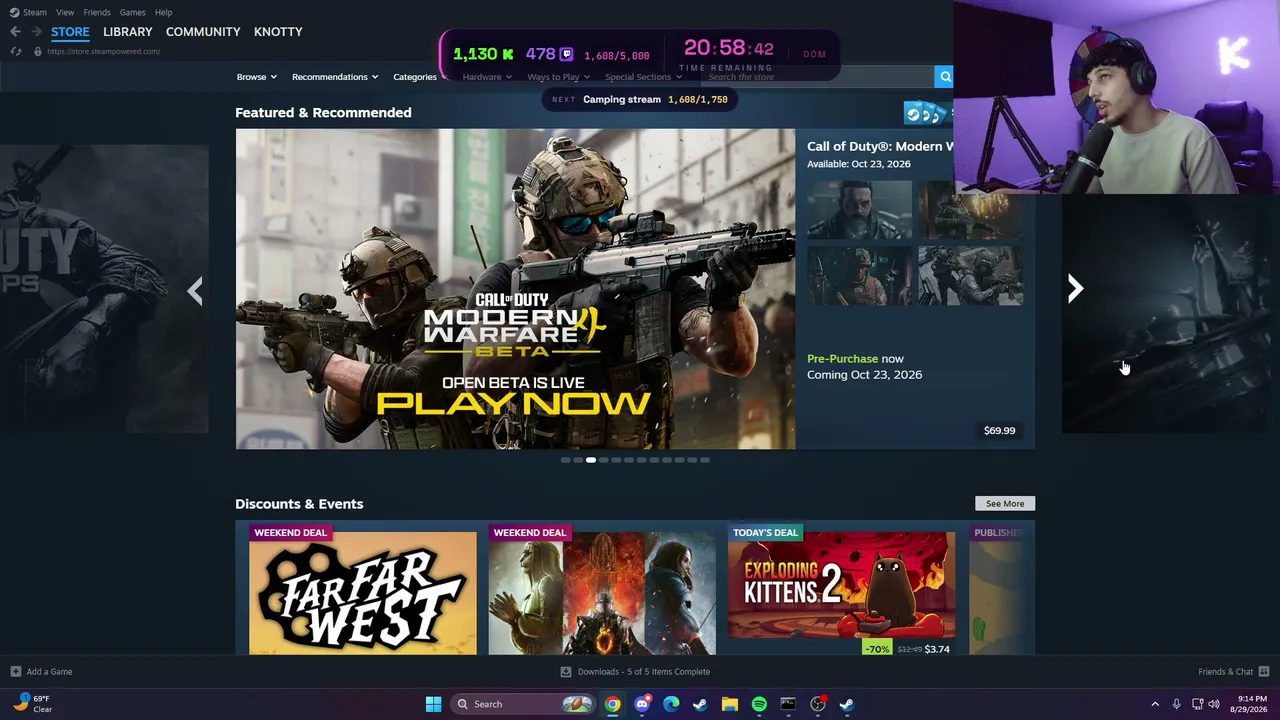Screen dimensions: 1280x720
Task: Click the See More button for Discounts & Events
Action: (1005, 504)
